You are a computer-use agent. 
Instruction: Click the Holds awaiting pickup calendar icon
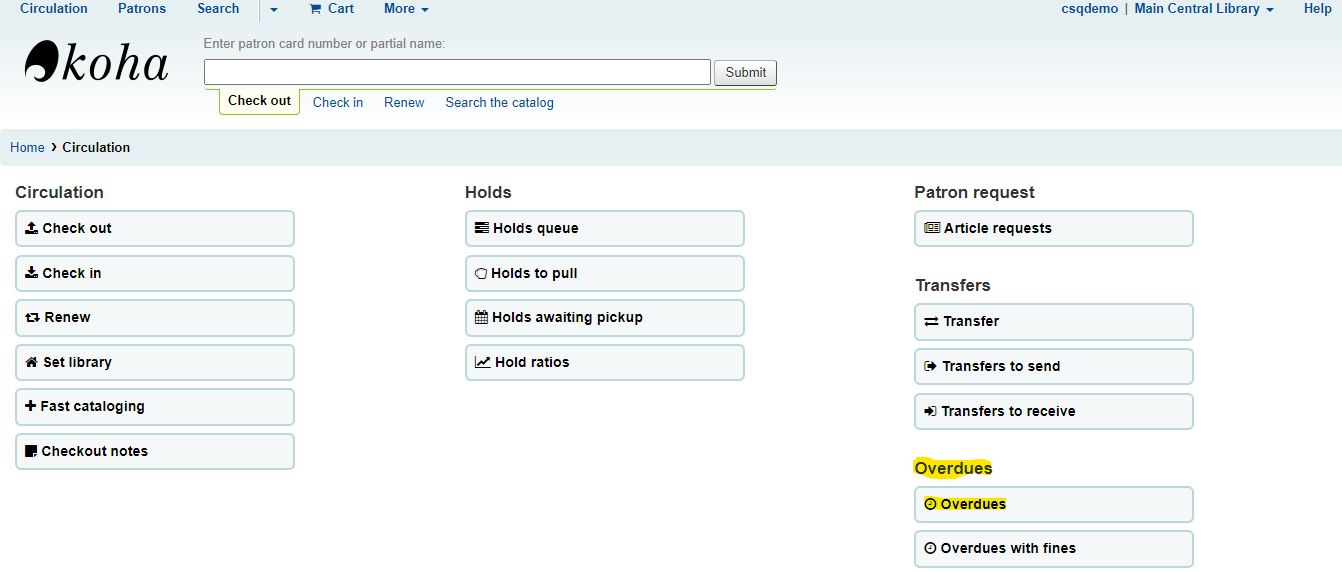click(481, 317)
